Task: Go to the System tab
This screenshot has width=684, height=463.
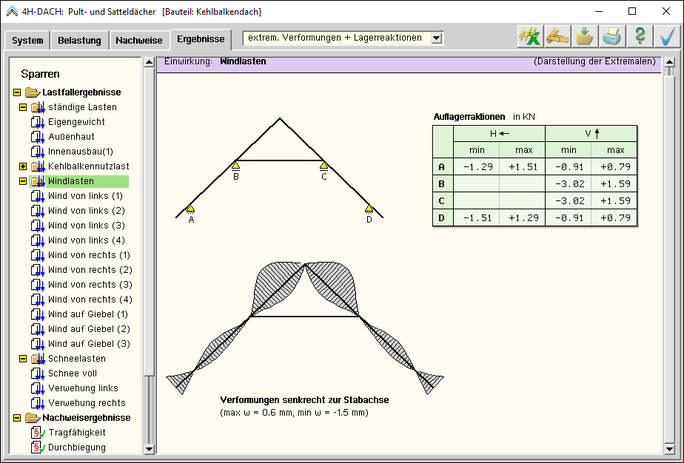Action: click(x=28, y=41)
